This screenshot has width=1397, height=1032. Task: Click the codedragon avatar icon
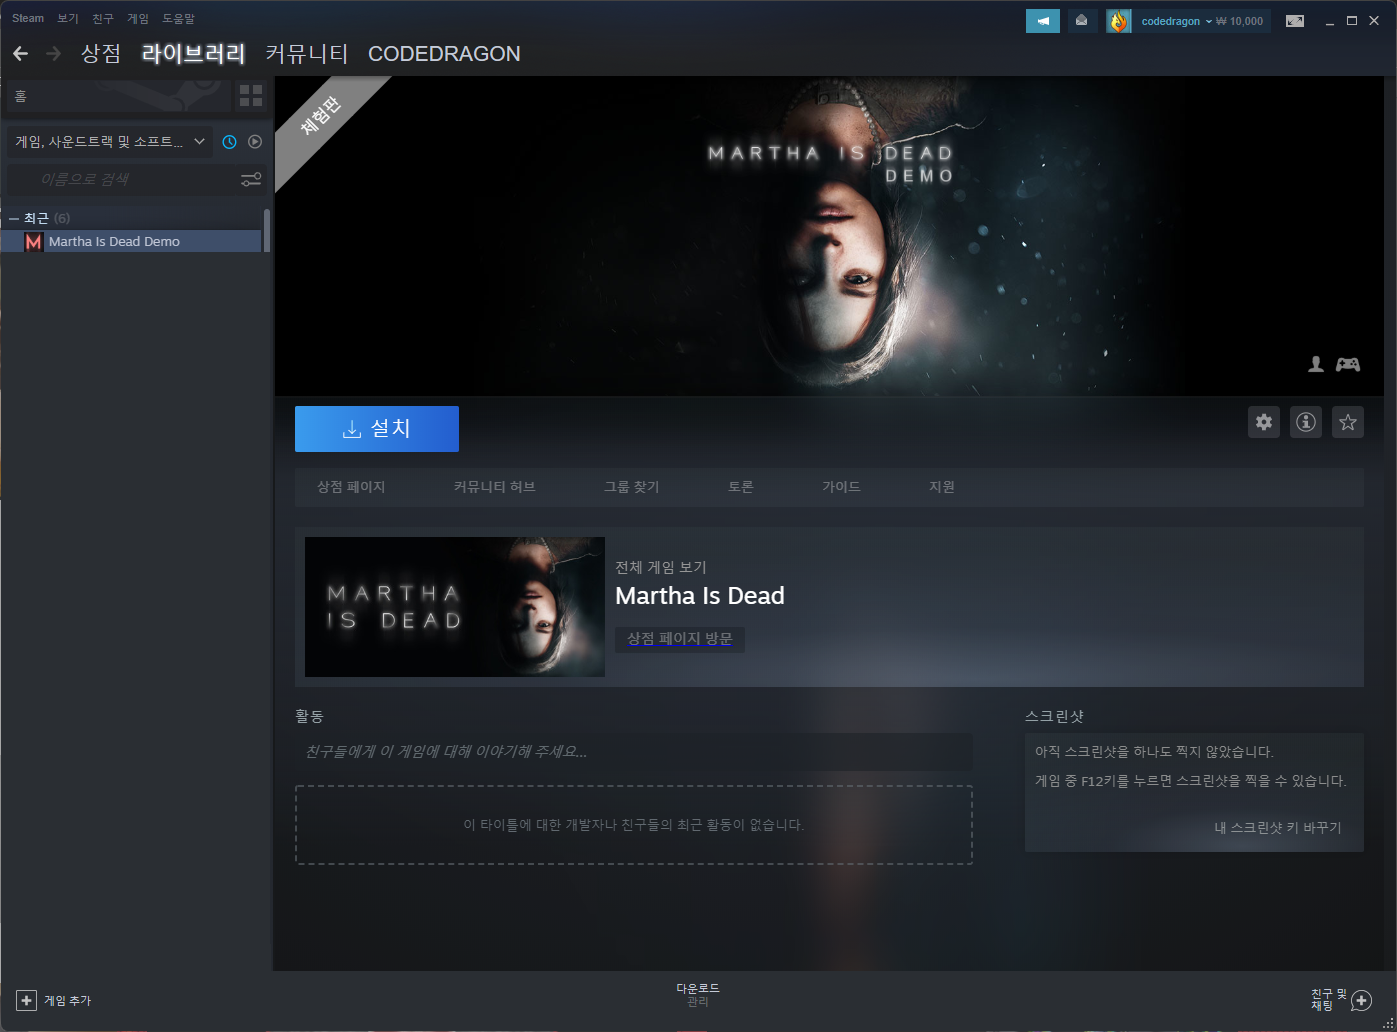[x=1118, y=21]
